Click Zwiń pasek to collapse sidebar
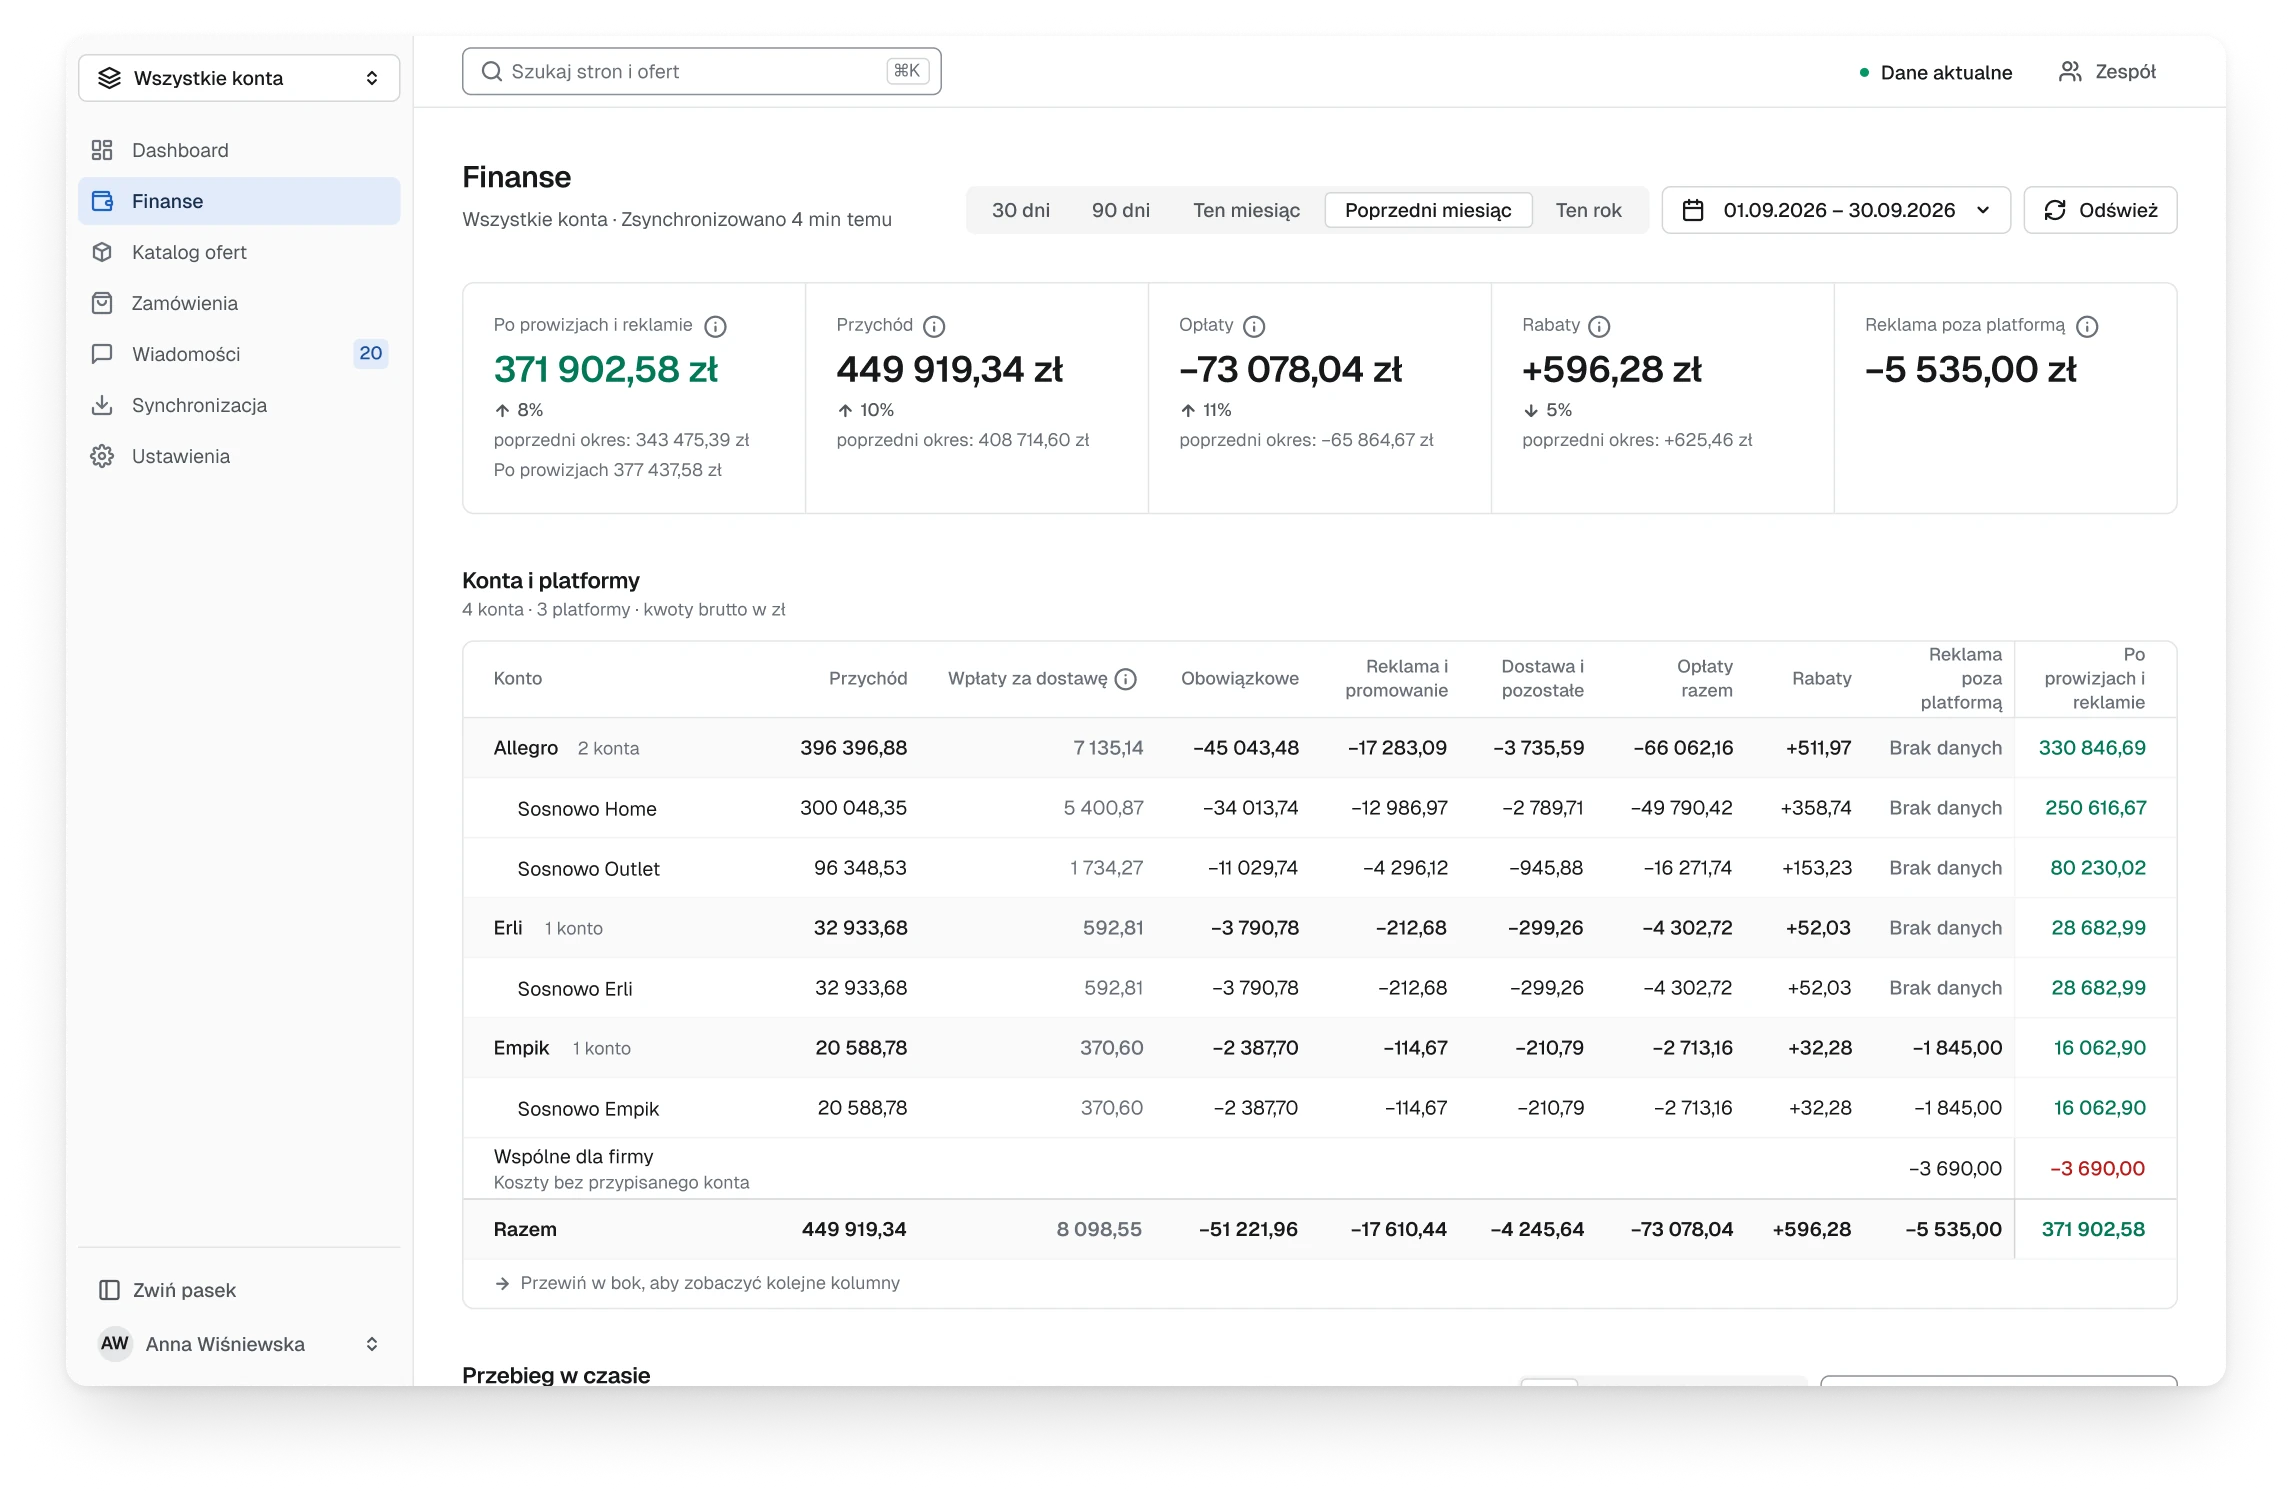Viewport: 2292px width, 1494px height. (239, 1290)
